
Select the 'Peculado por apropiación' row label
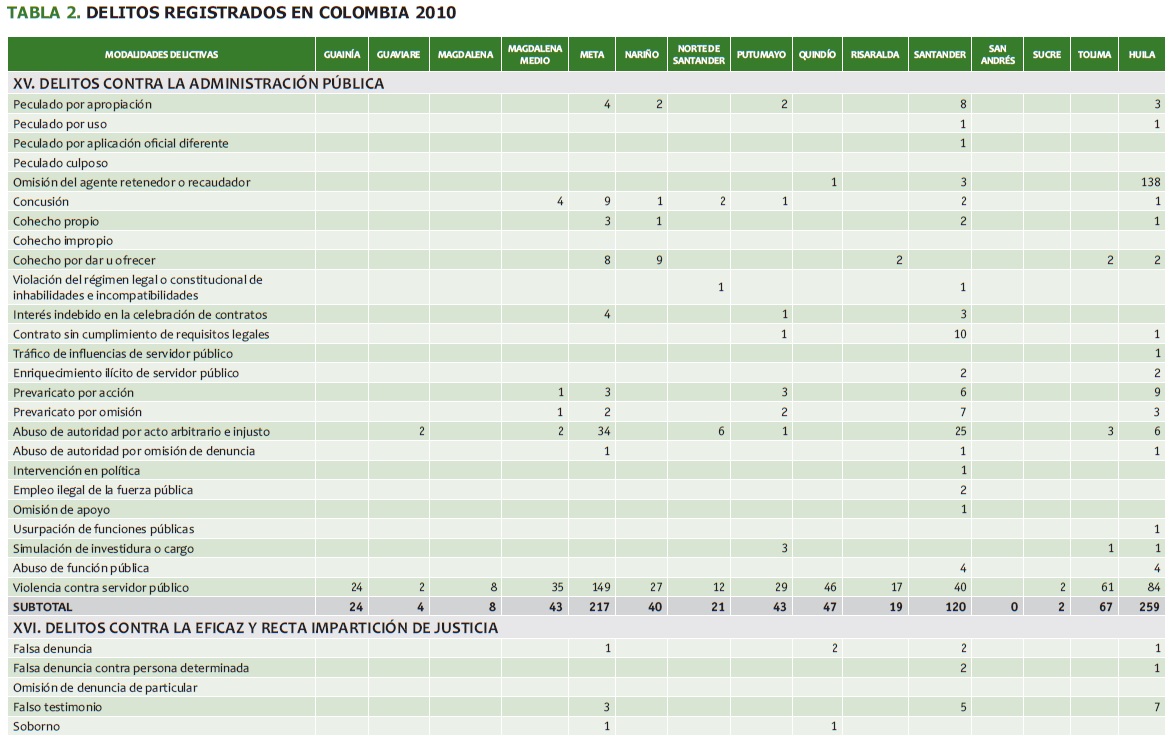(83, 104)
